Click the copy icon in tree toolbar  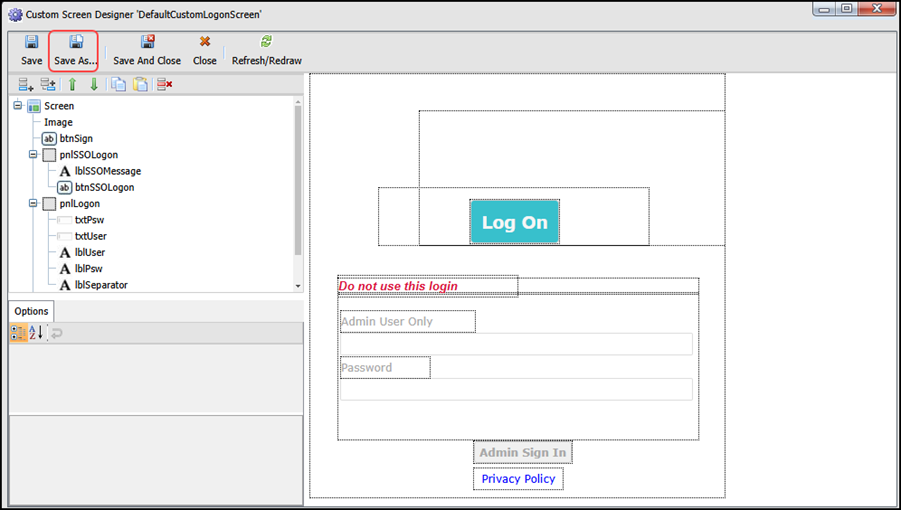pos(118,85)
